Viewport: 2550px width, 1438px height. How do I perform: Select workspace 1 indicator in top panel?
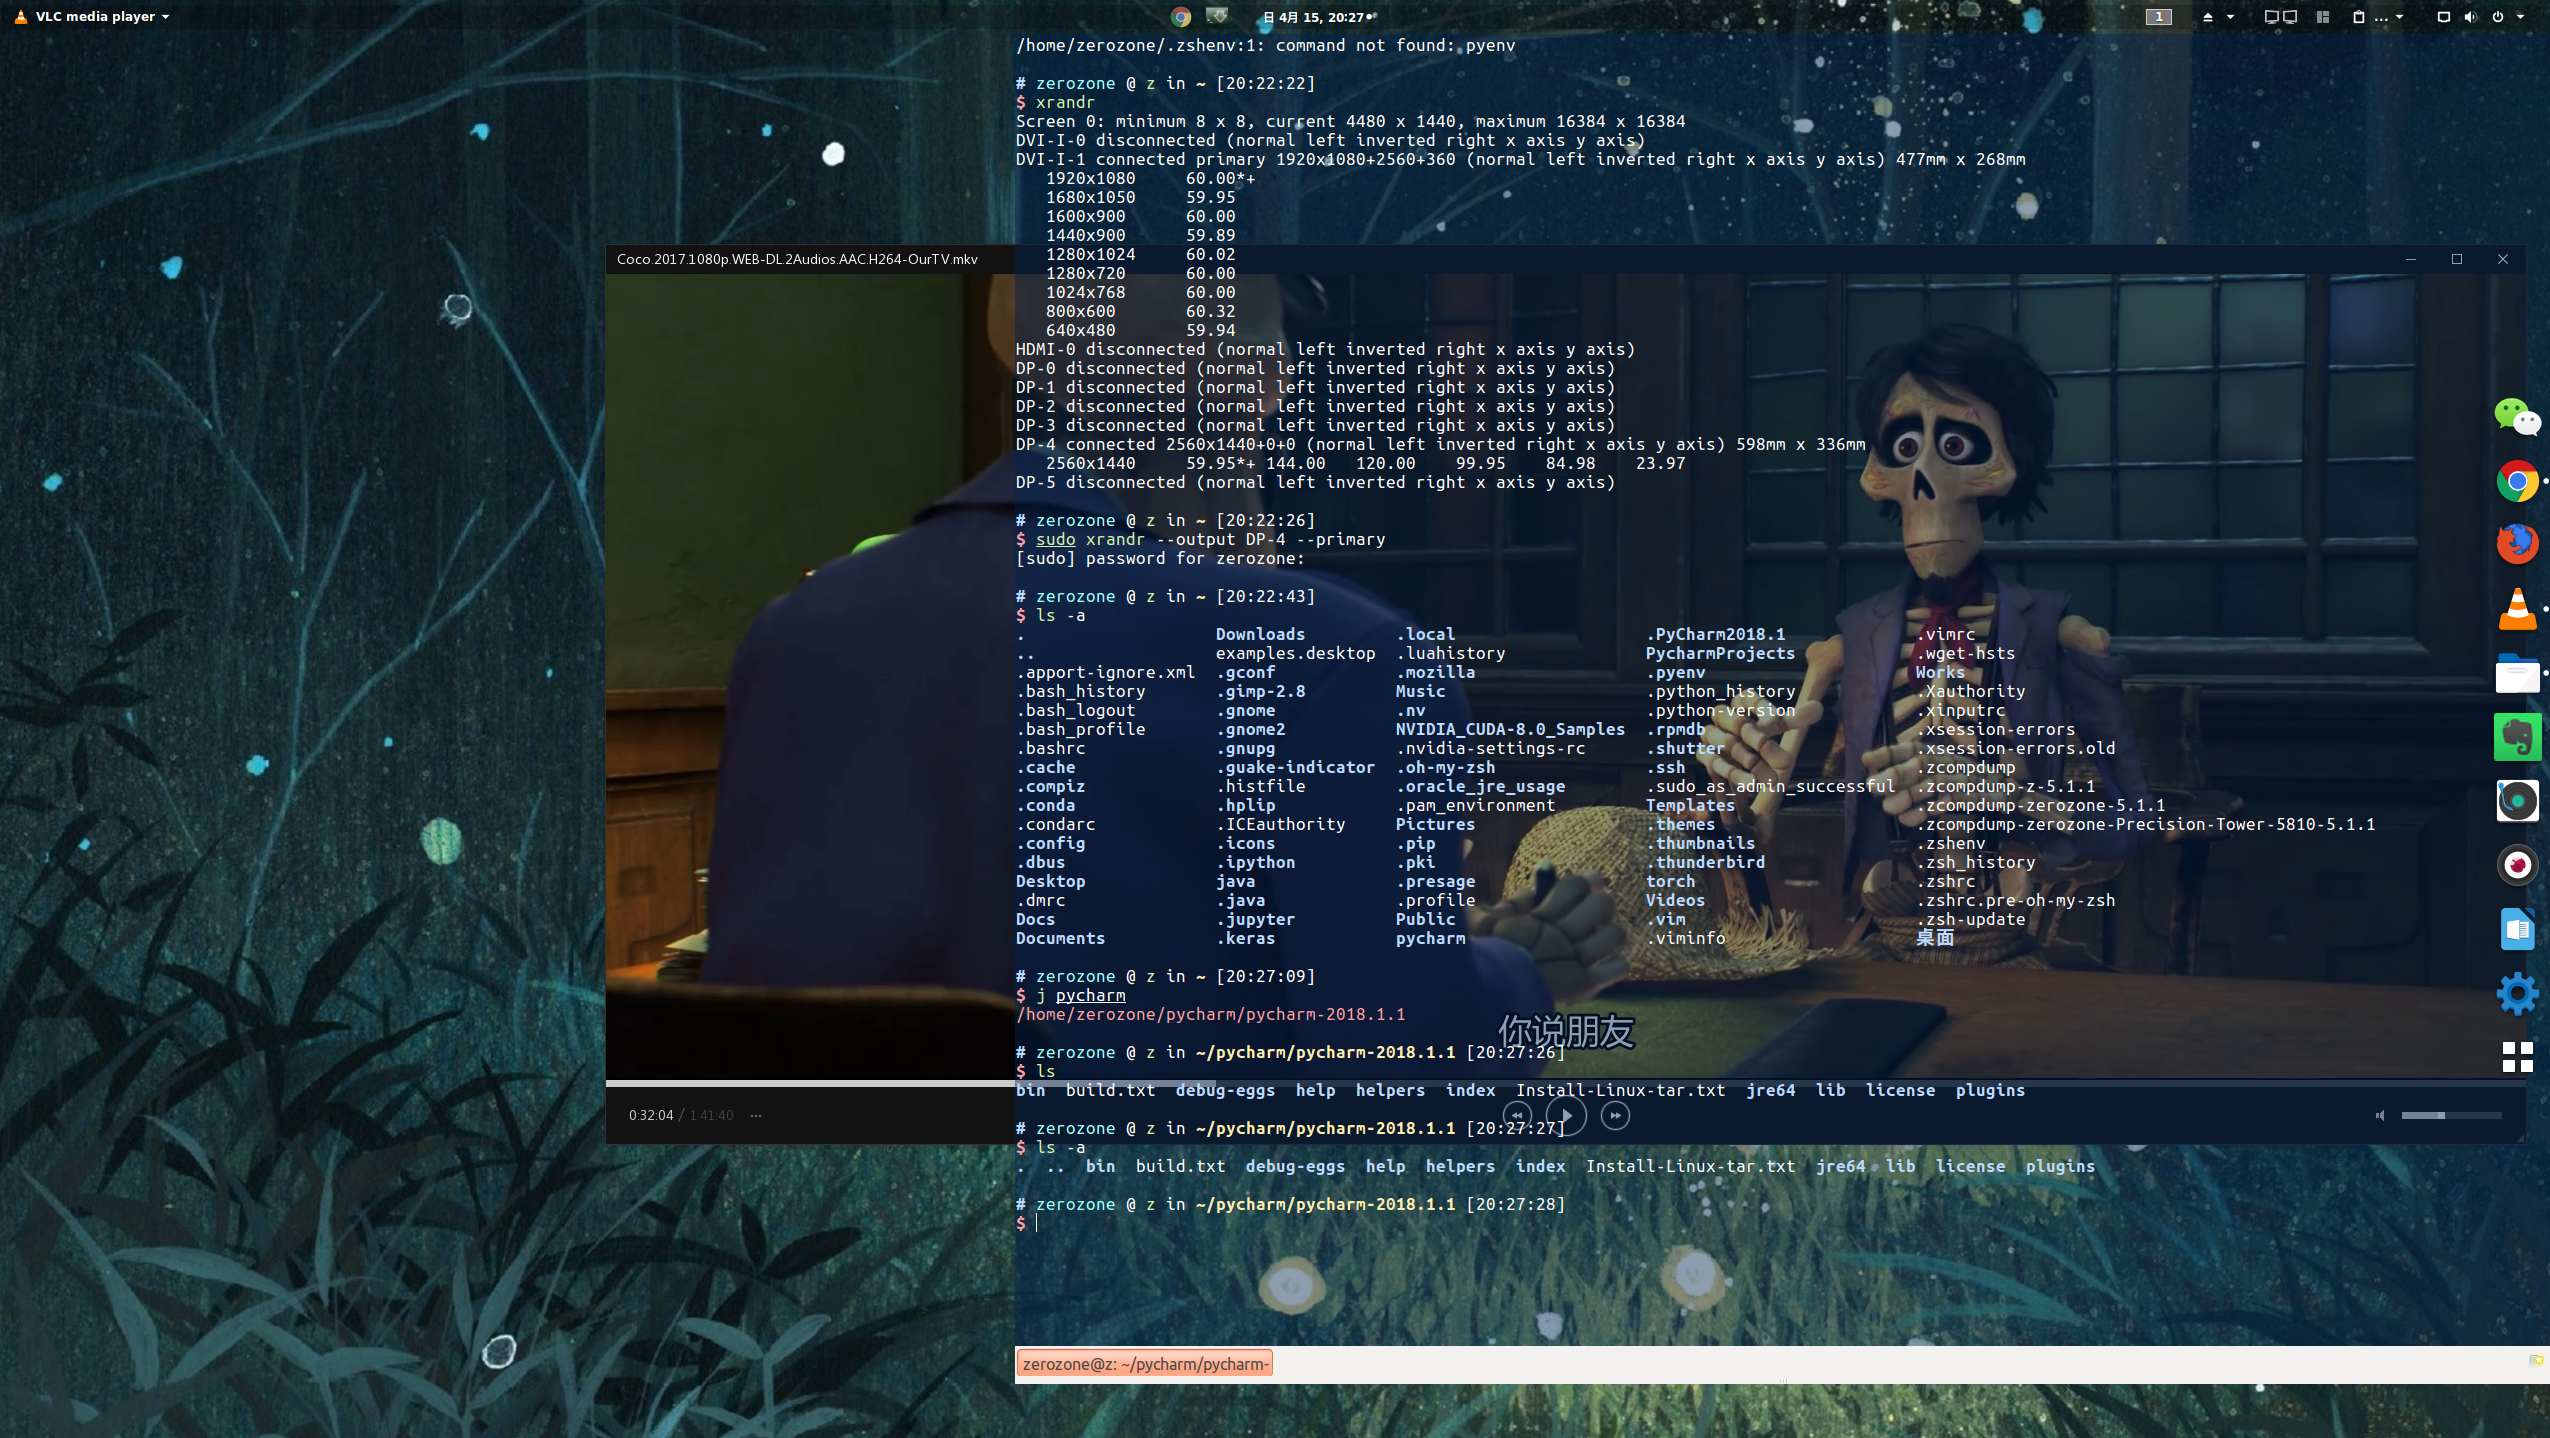[x=2159, y=16]
